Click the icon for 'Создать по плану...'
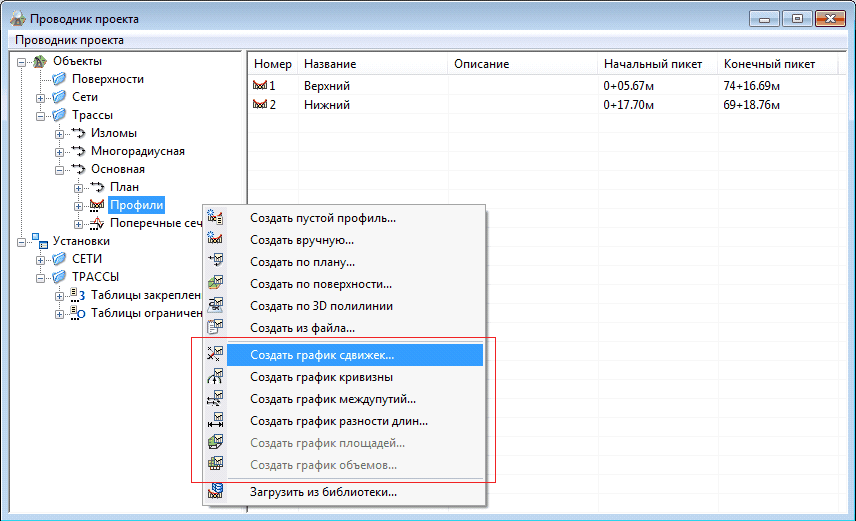 pyautogui.click(x=214, y=262)
